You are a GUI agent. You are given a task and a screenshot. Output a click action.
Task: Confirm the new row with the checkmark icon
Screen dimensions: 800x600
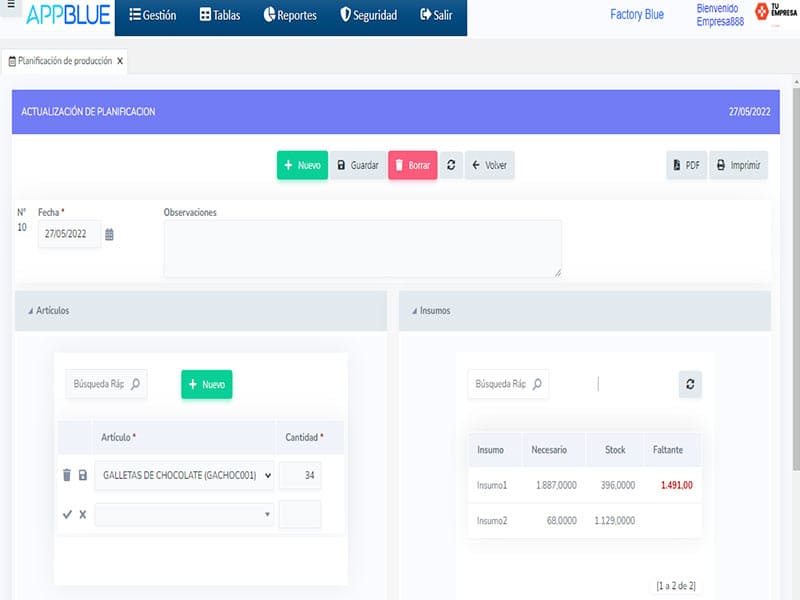[x=67, y=514]
